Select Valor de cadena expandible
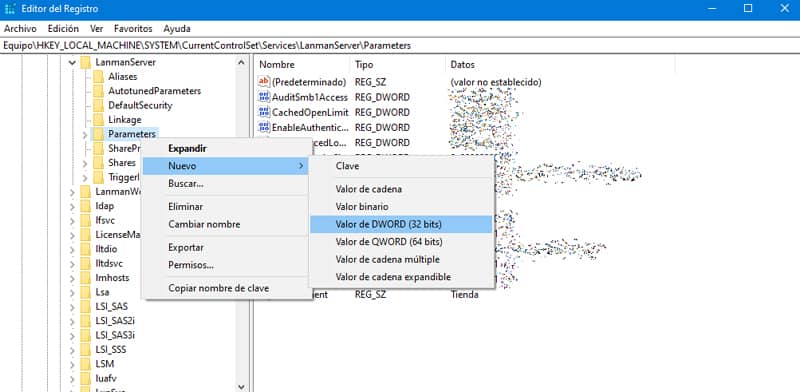 pyautogui.click(x=401, y=277)
